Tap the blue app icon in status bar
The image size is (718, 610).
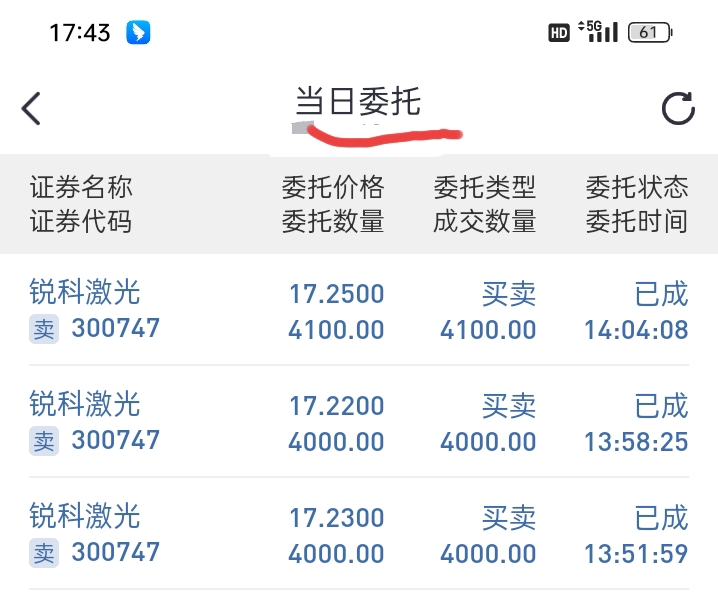click(x=138, y=33)
